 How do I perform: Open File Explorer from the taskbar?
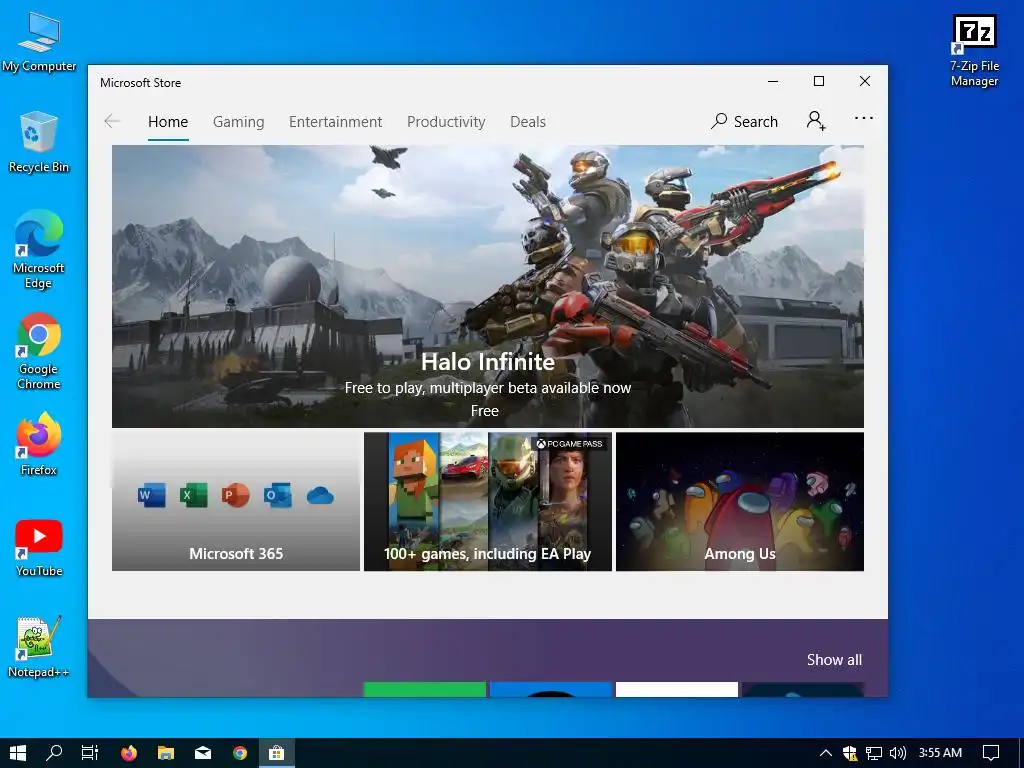[x=166, y=753]
